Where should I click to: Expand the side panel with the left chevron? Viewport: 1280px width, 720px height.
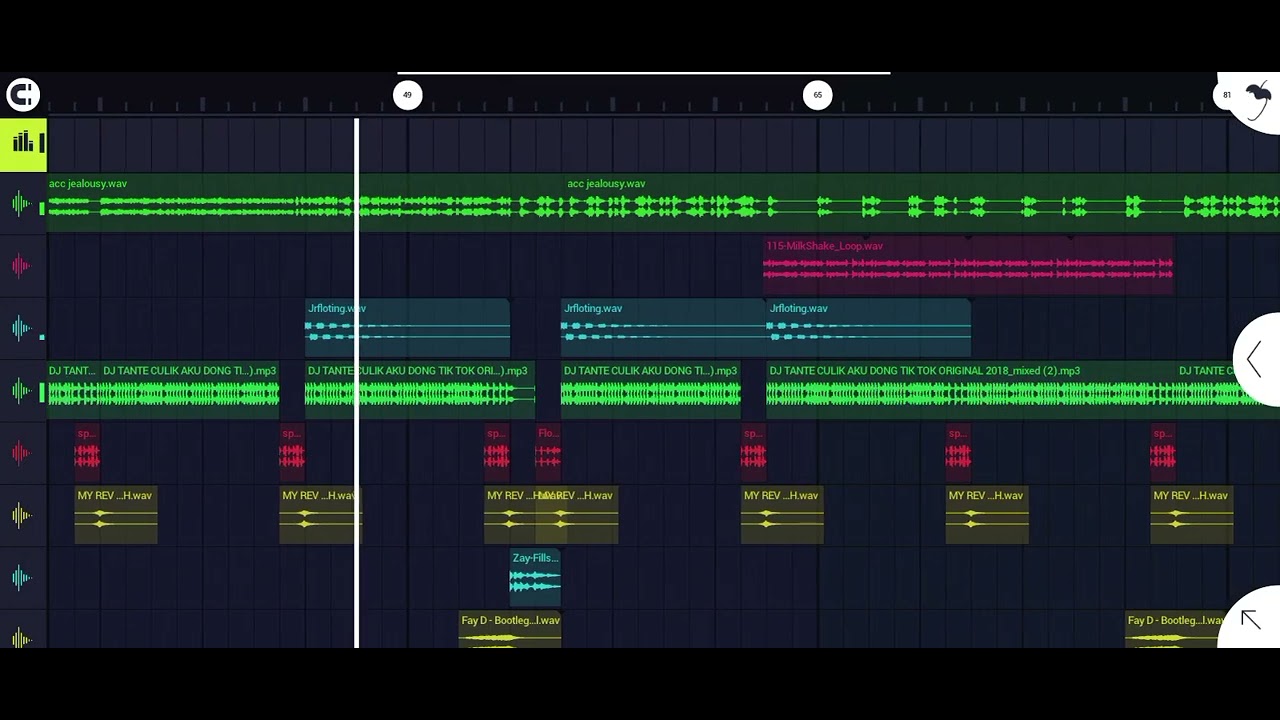pyautogui.click(x=1256, y=359)
